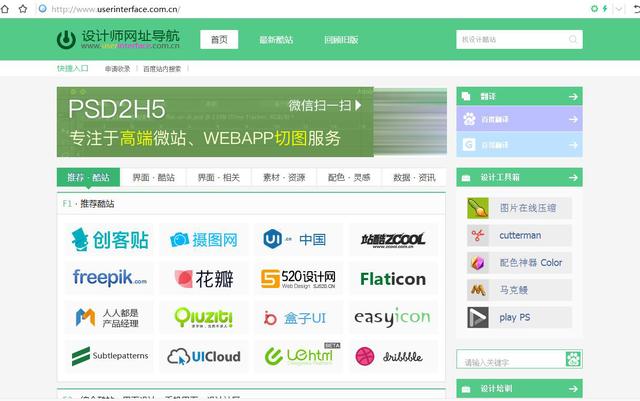Expand the 设计工具箱 header arrow
Screen dimensions: 640x401
[573, 177]
